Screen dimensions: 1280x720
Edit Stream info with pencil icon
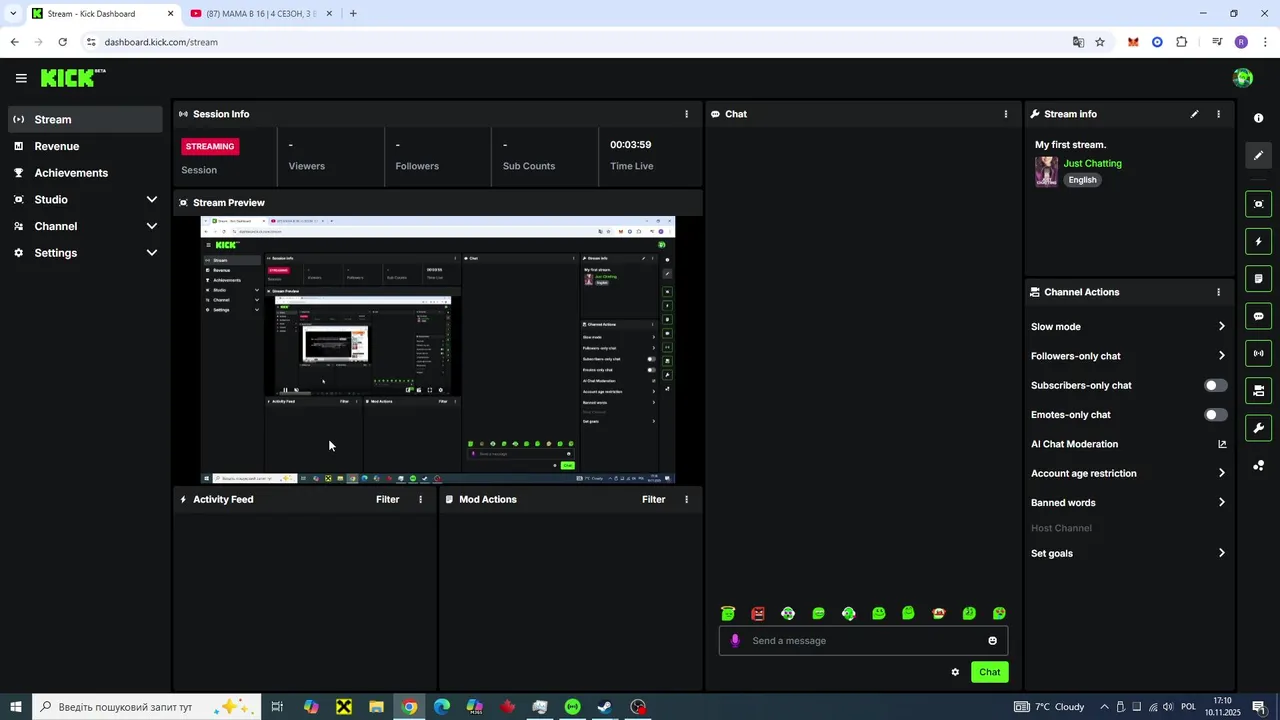coord(1194,114)
